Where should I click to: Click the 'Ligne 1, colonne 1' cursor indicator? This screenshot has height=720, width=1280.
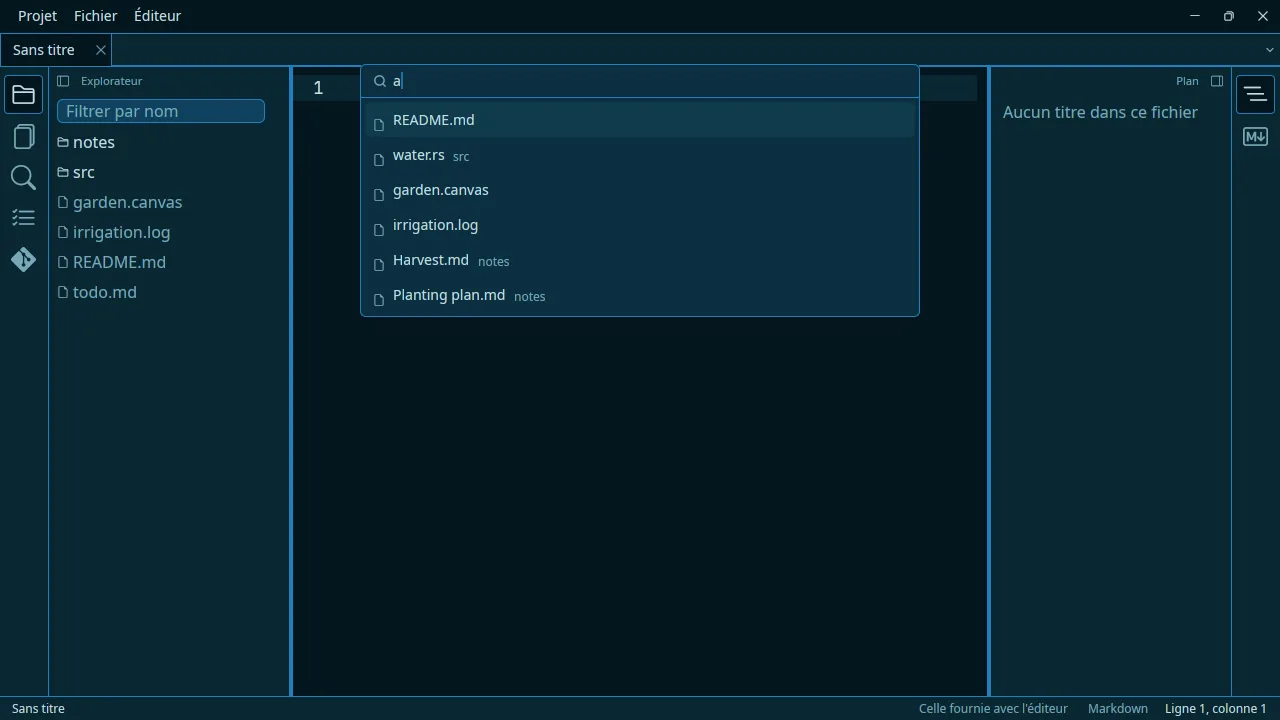click(x=1216, y=708)
